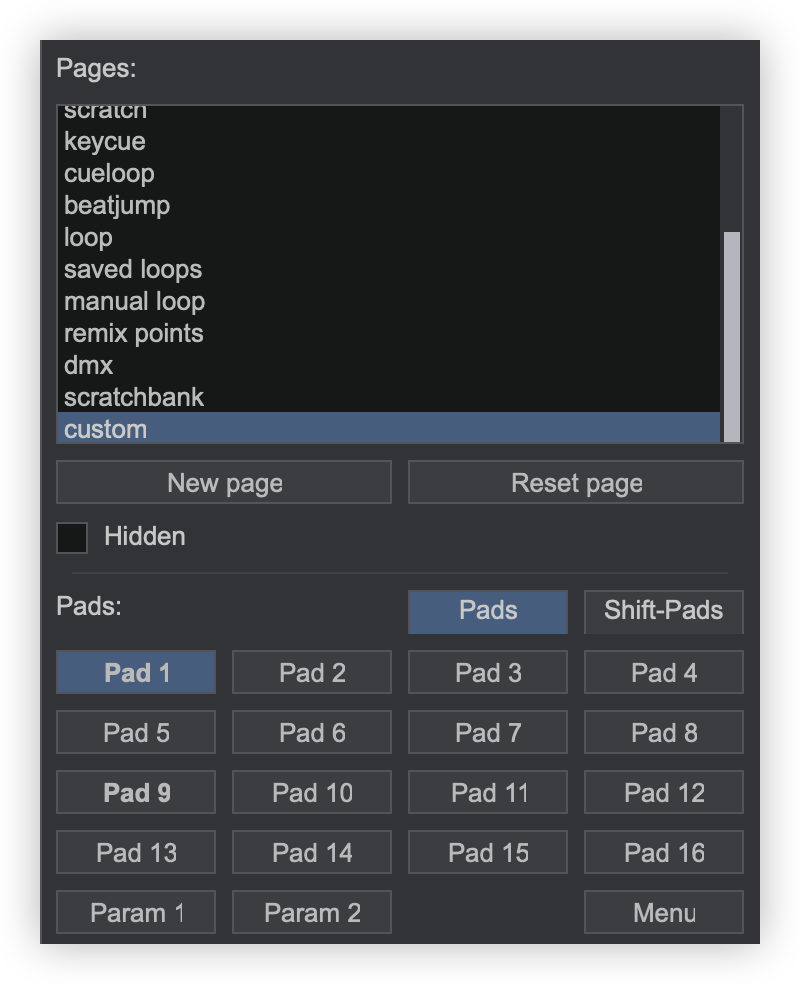
Task: Select Pad 12 button
Action: 664,793
